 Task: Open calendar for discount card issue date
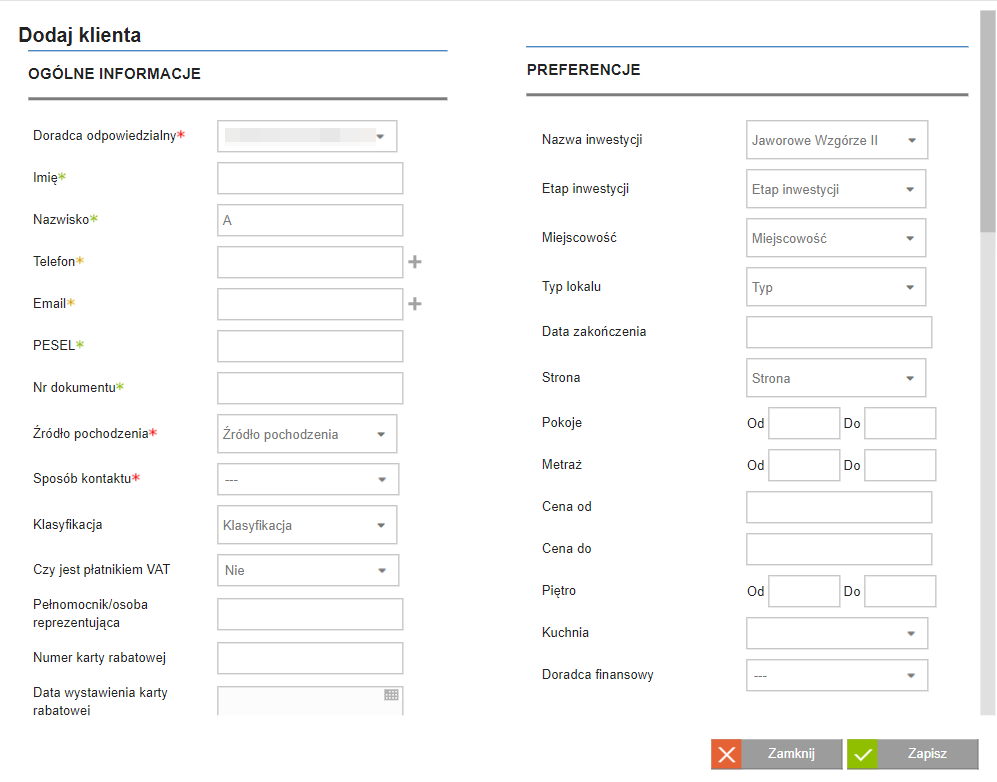[392, 695]
